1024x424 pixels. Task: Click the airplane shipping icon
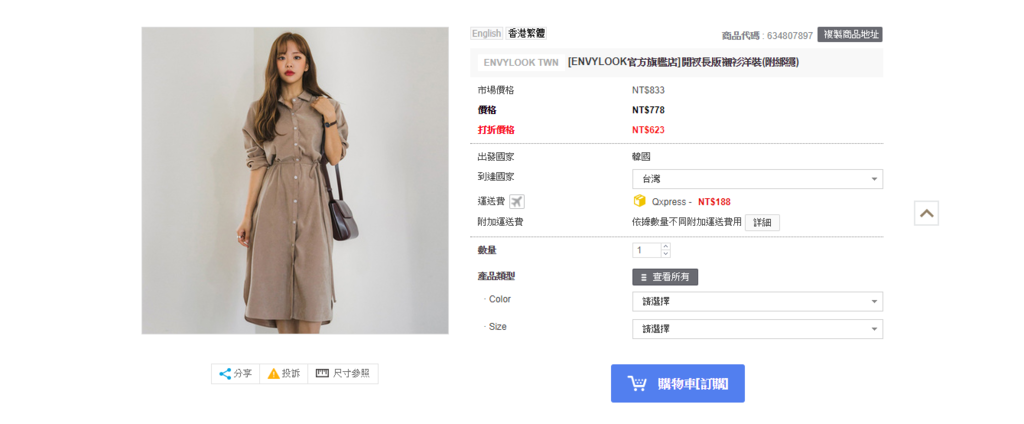tap(517, 202)
